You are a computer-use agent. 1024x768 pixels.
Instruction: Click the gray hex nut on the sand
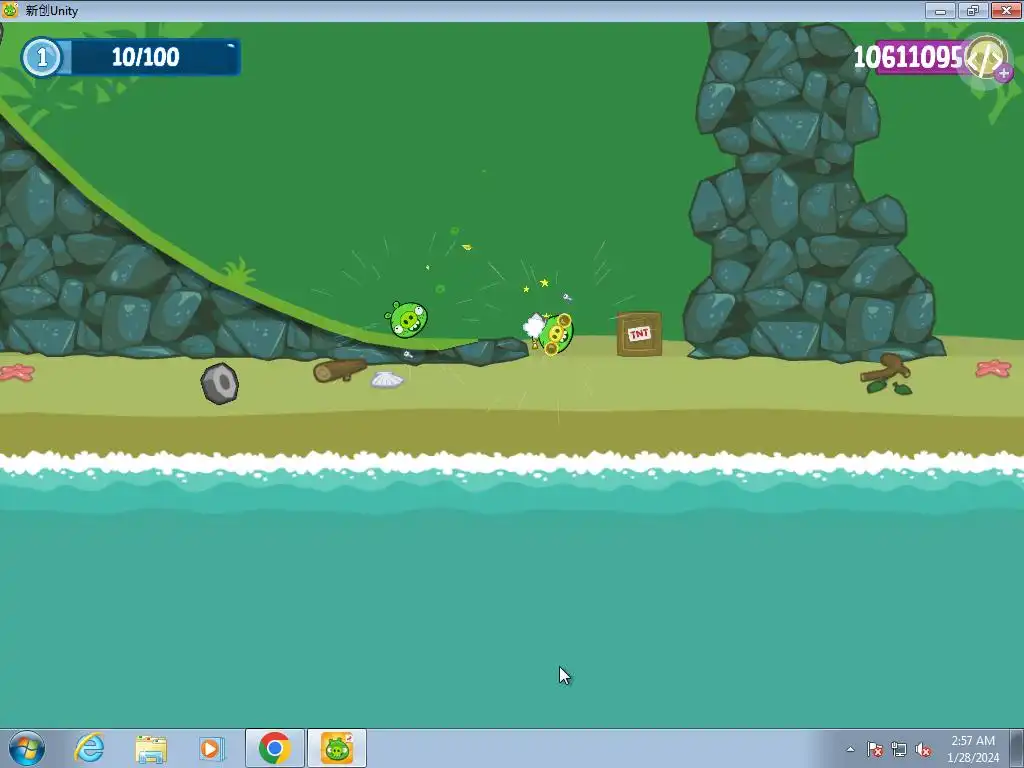click(x=219, y=383)
